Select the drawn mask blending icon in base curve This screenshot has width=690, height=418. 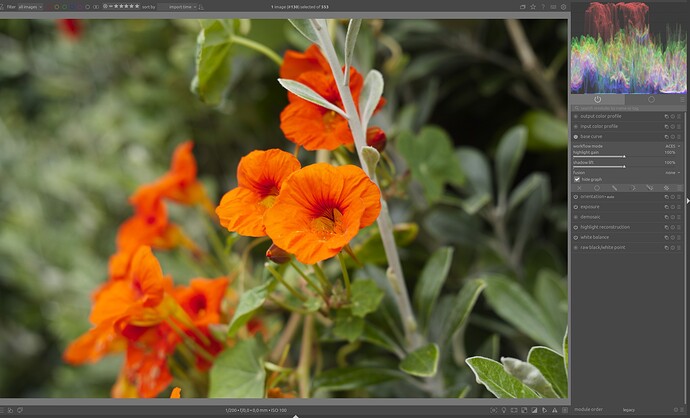613,188
